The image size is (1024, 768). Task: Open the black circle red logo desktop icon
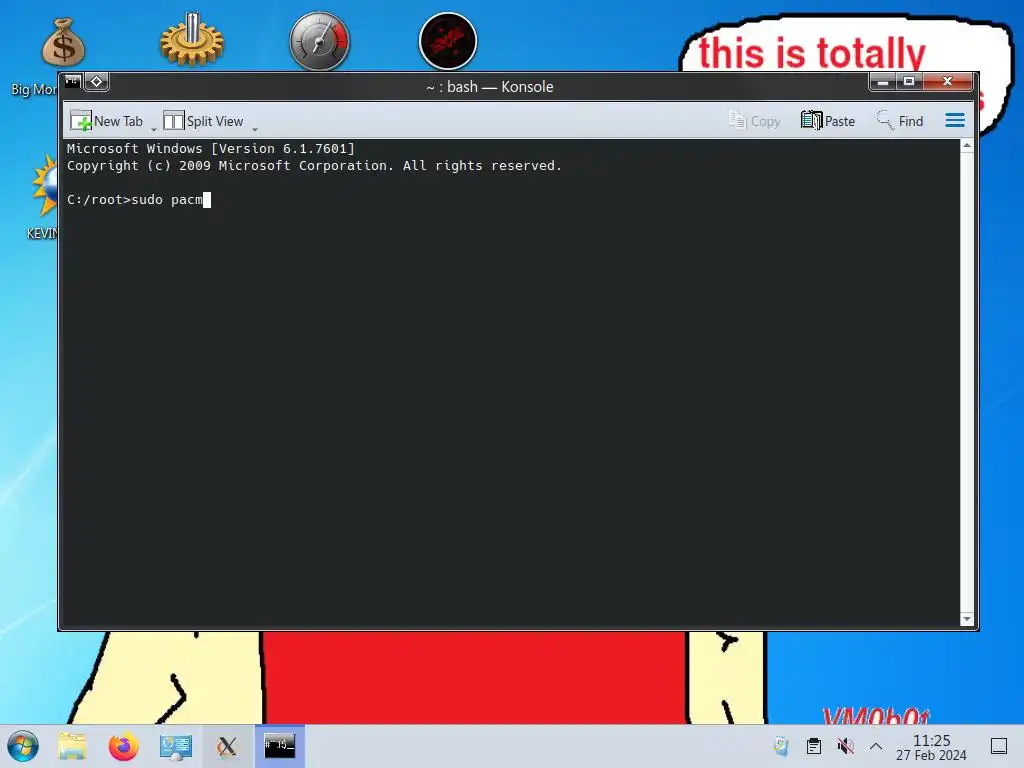click(448, 41)
